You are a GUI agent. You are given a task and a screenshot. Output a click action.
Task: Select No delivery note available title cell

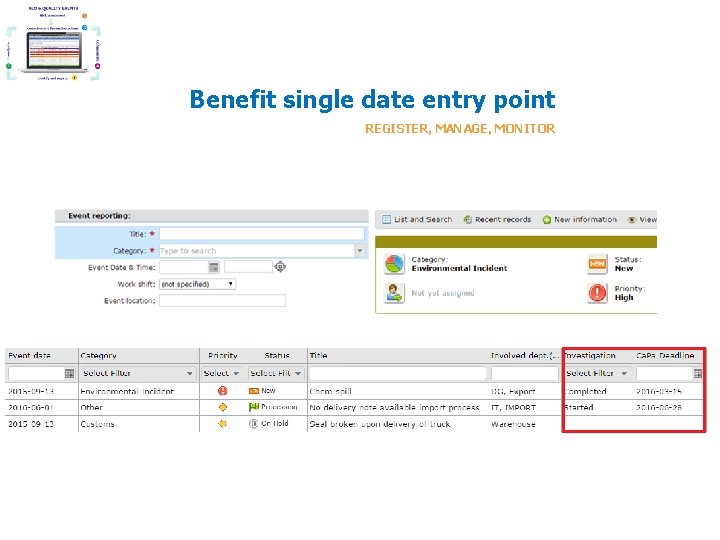pos(394,407)
